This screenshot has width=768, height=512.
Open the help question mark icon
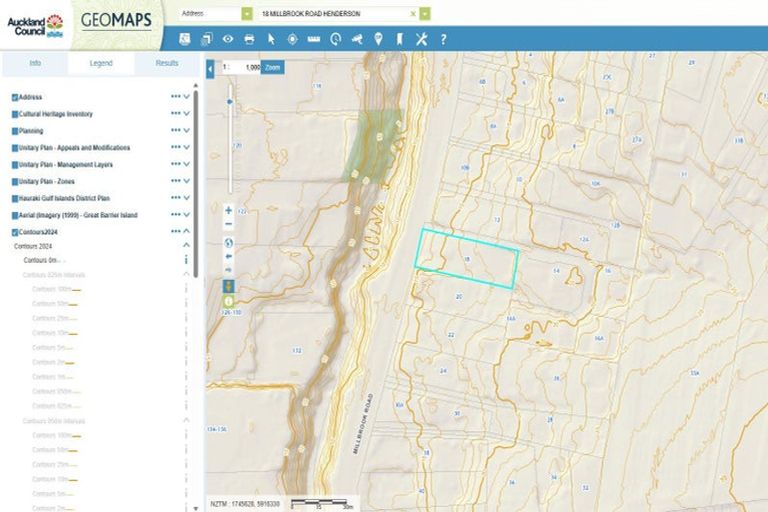pyautogui.click(x=443, y=39)
